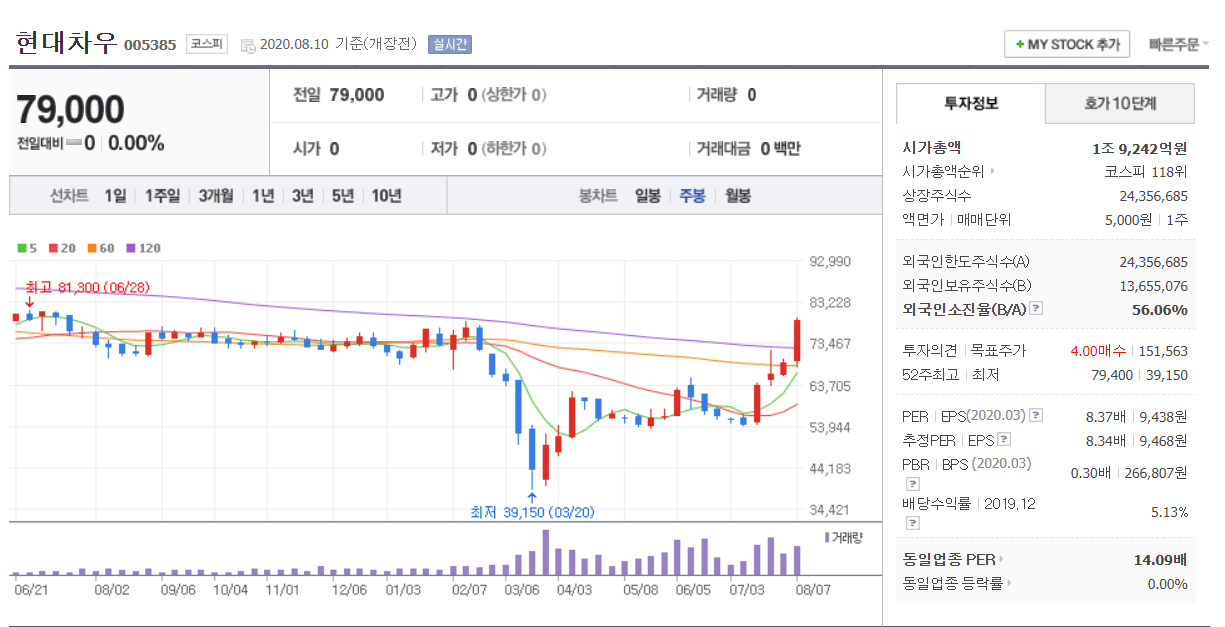Select 5년 line chart period
1225x627 pixels.
click(343, 196)
